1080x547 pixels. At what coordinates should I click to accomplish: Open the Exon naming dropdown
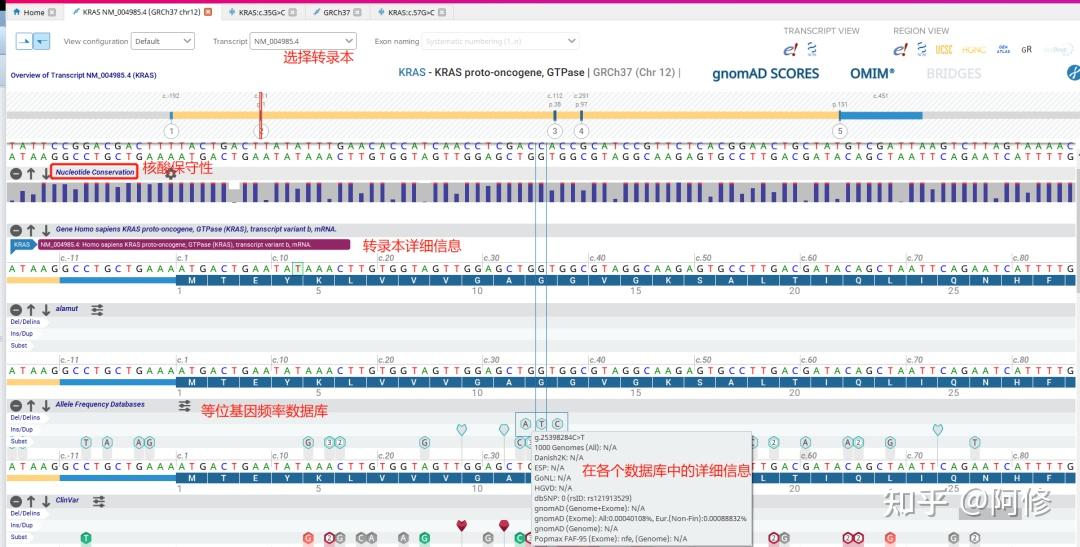click(500, 41)
